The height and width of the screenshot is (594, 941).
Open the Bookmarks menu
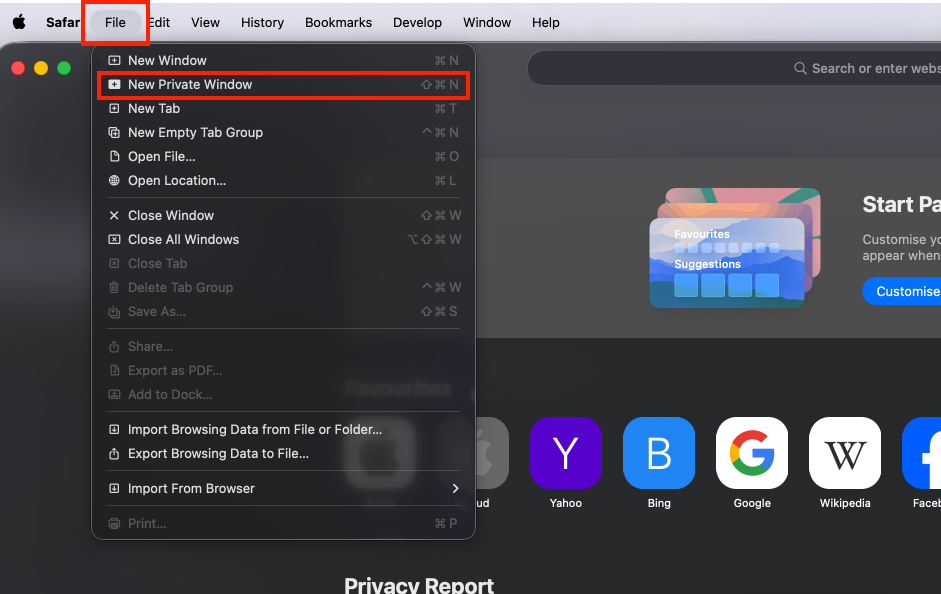coord(338,22)
